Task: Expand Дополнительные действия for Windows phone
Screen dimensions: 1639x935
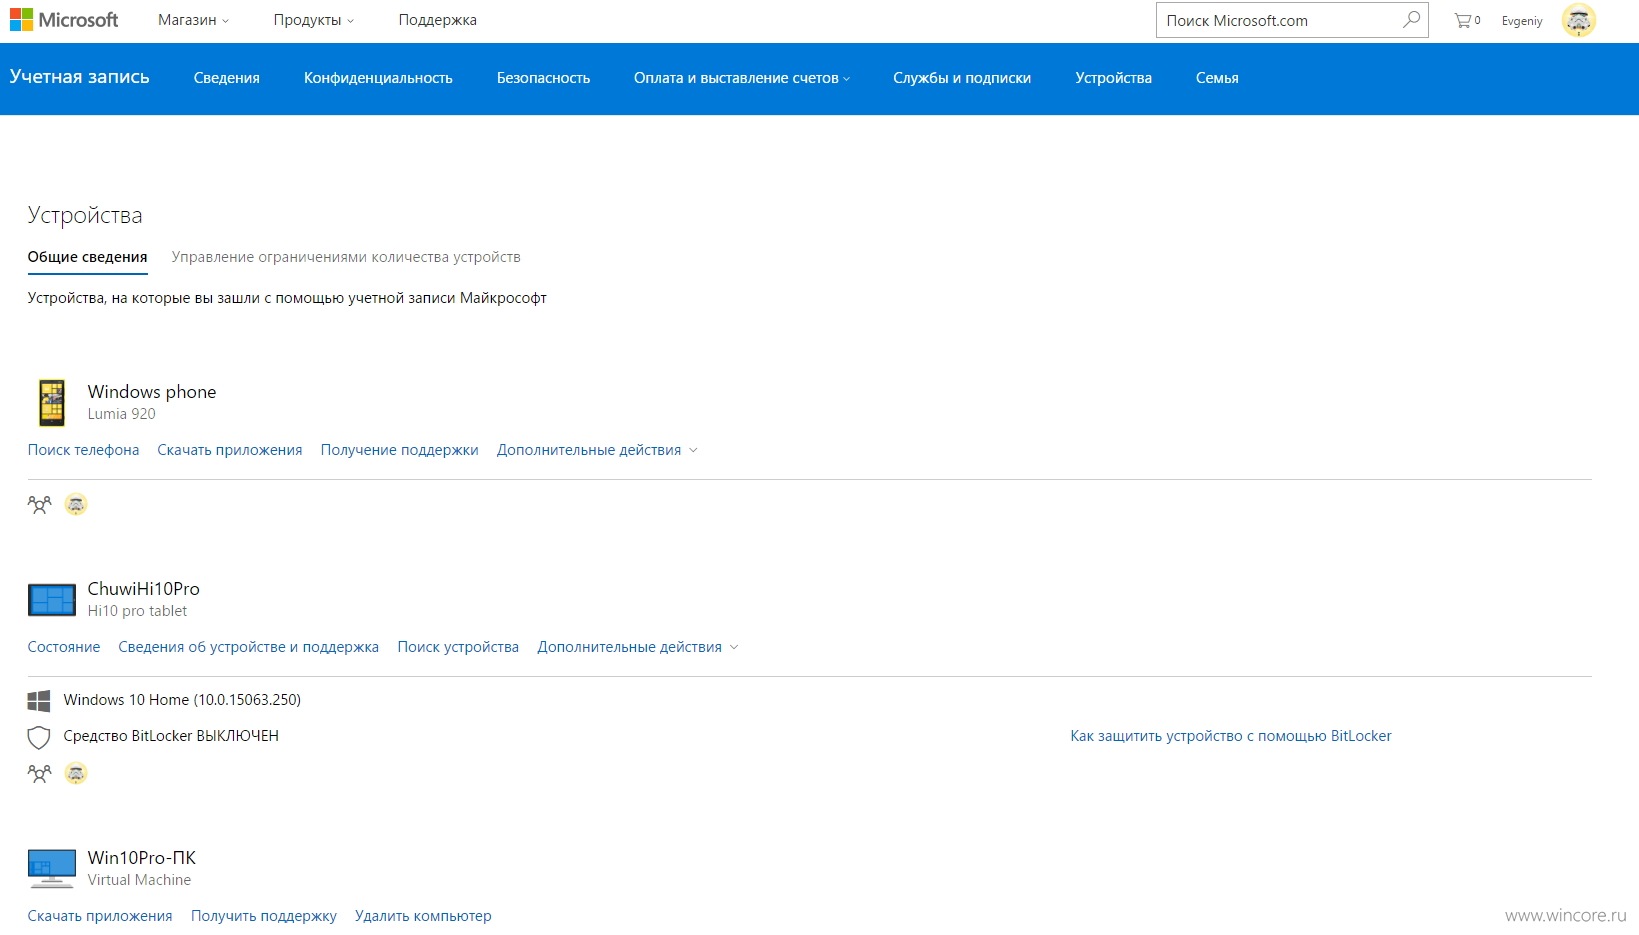Action: point(597,450)
